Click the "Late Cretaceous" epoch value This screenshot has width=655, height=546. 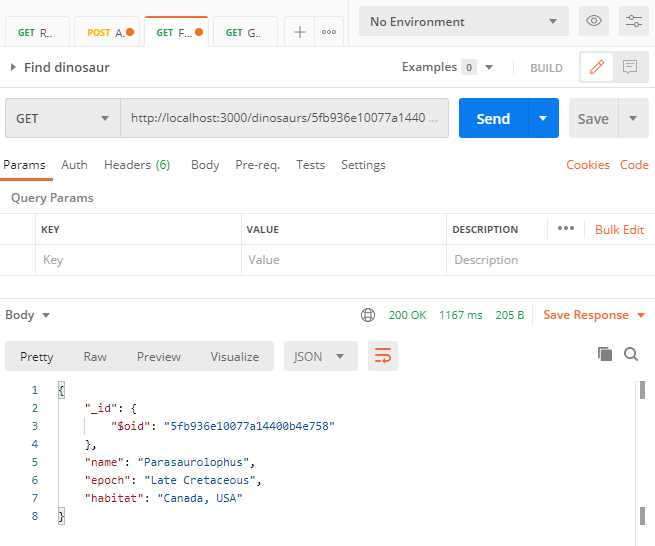tap(200, 480)
